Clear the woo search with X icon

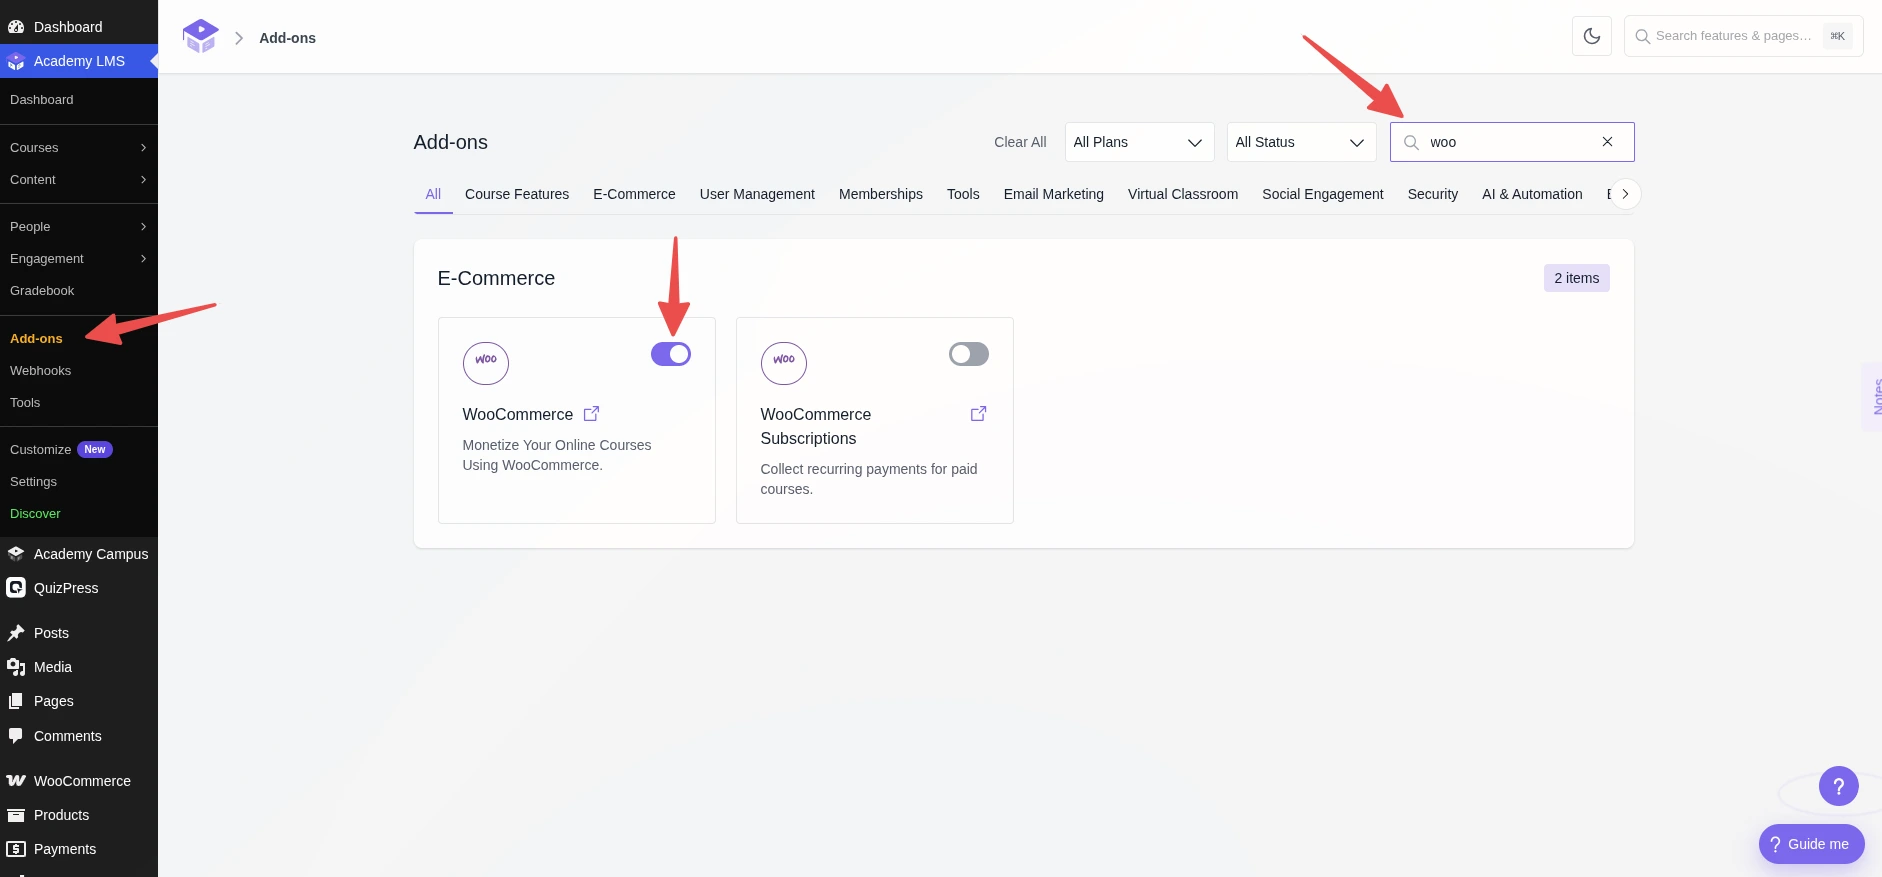[x=1607, y=142]
